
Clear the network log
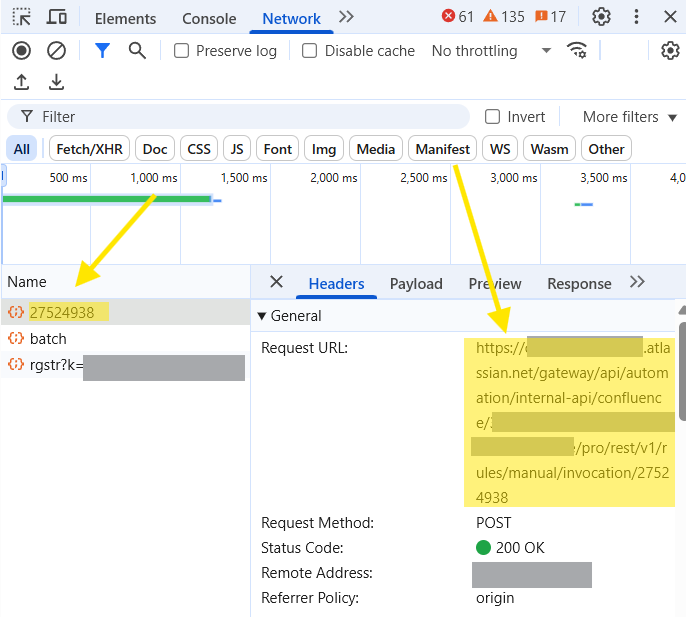pyautogui.click(x=56, y=51)
